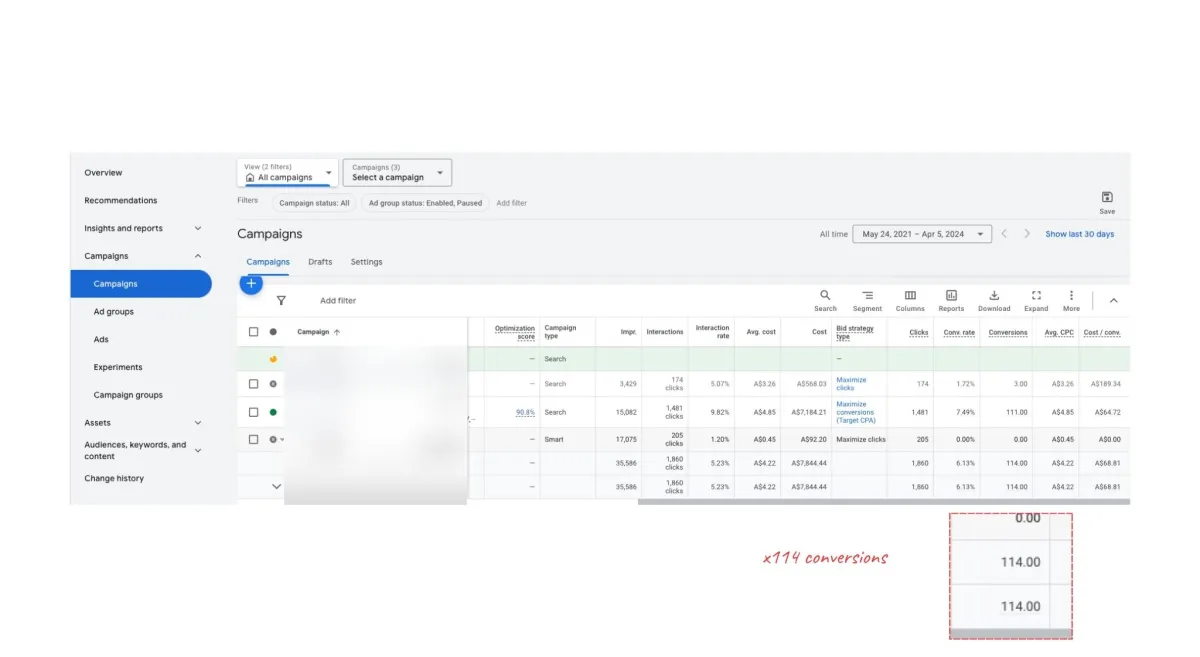
Task: Download the campaigns table
Action: coord(994,301)
